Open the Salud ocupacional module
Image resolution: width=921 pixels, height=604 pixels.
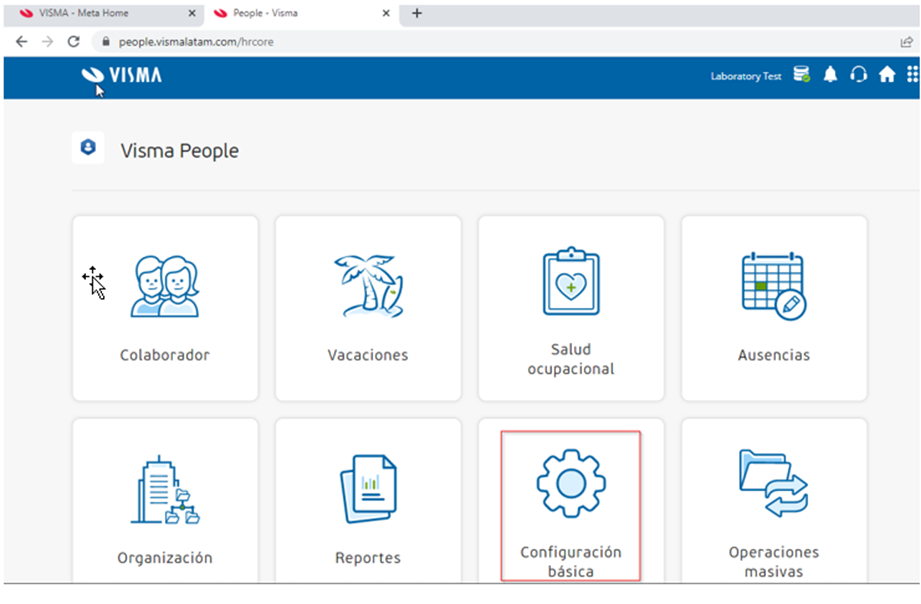570,308
